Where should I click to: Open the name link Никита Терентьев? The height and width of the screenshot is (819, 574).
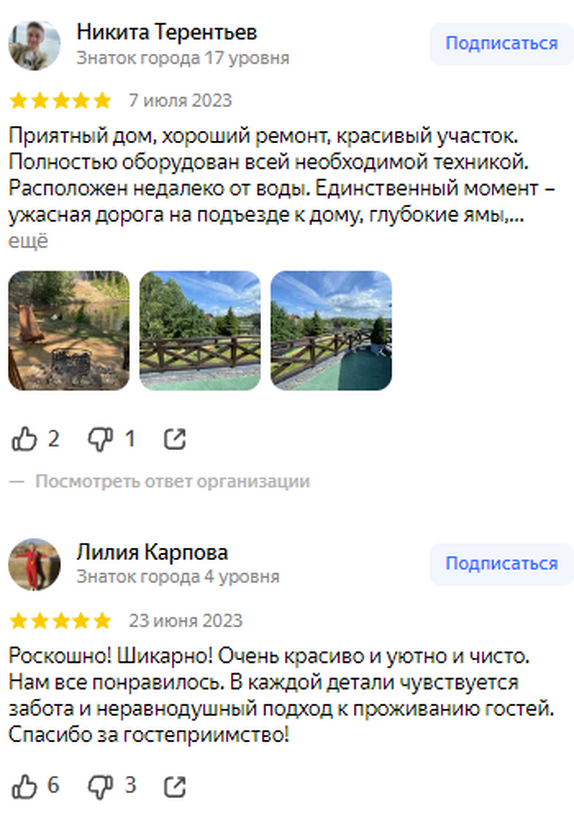point(167,32)
